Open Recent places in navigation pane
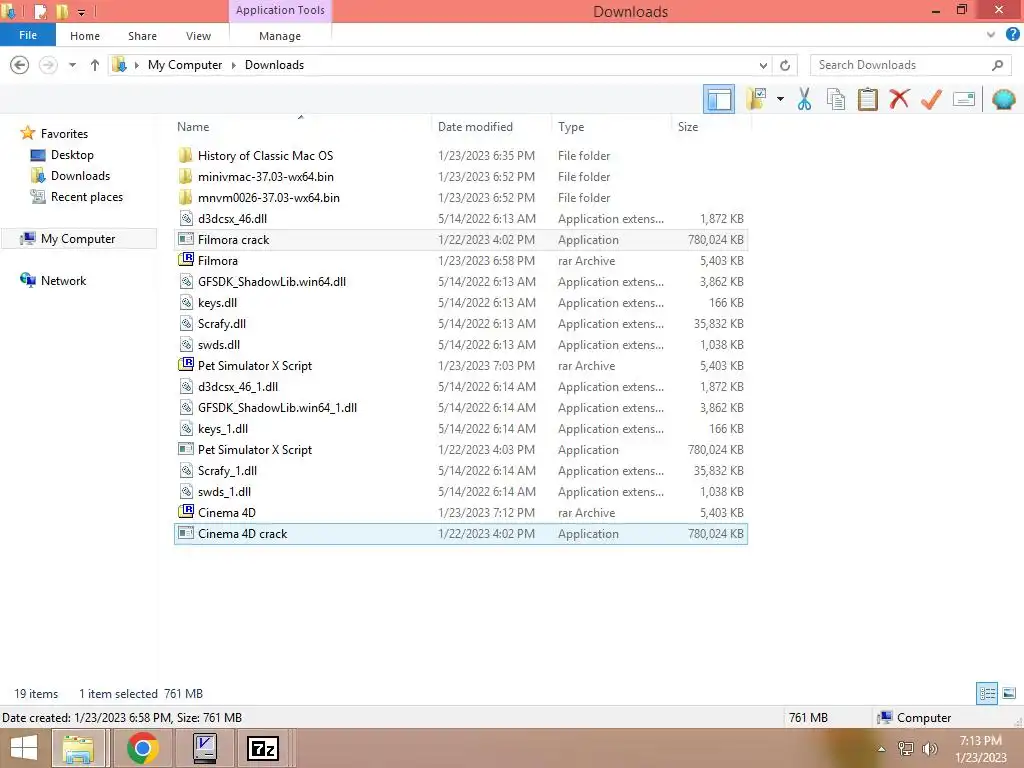The image size is (1024, 768). [86, 197]
